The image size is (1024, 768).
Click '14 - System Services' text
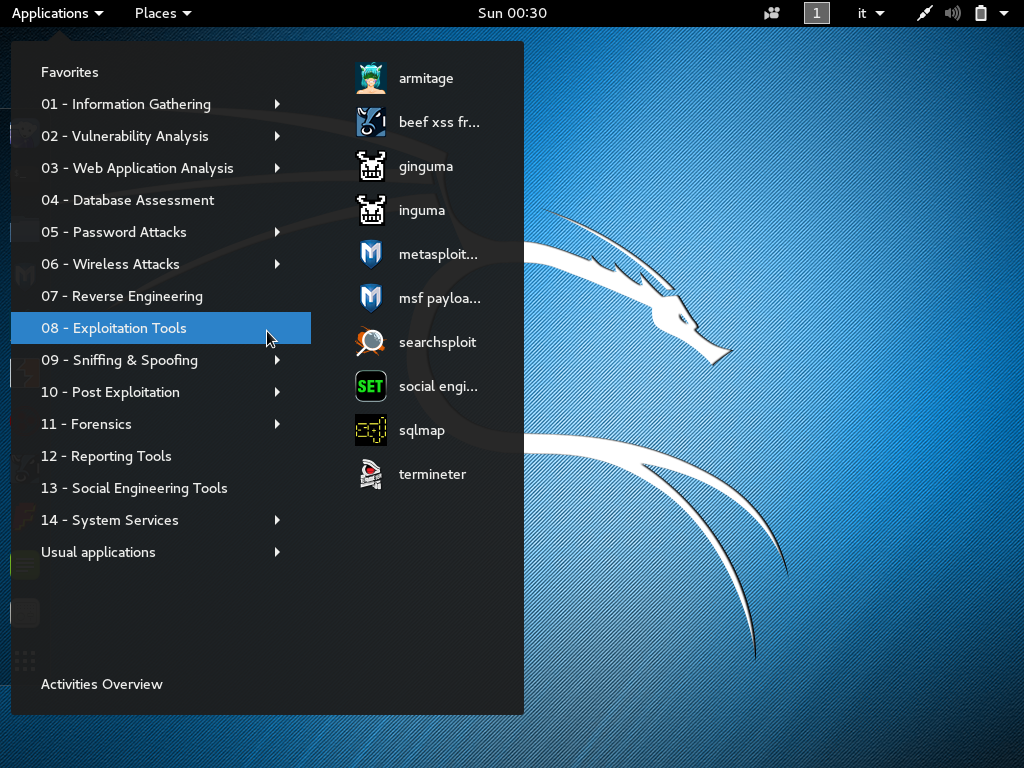[110, 520]
